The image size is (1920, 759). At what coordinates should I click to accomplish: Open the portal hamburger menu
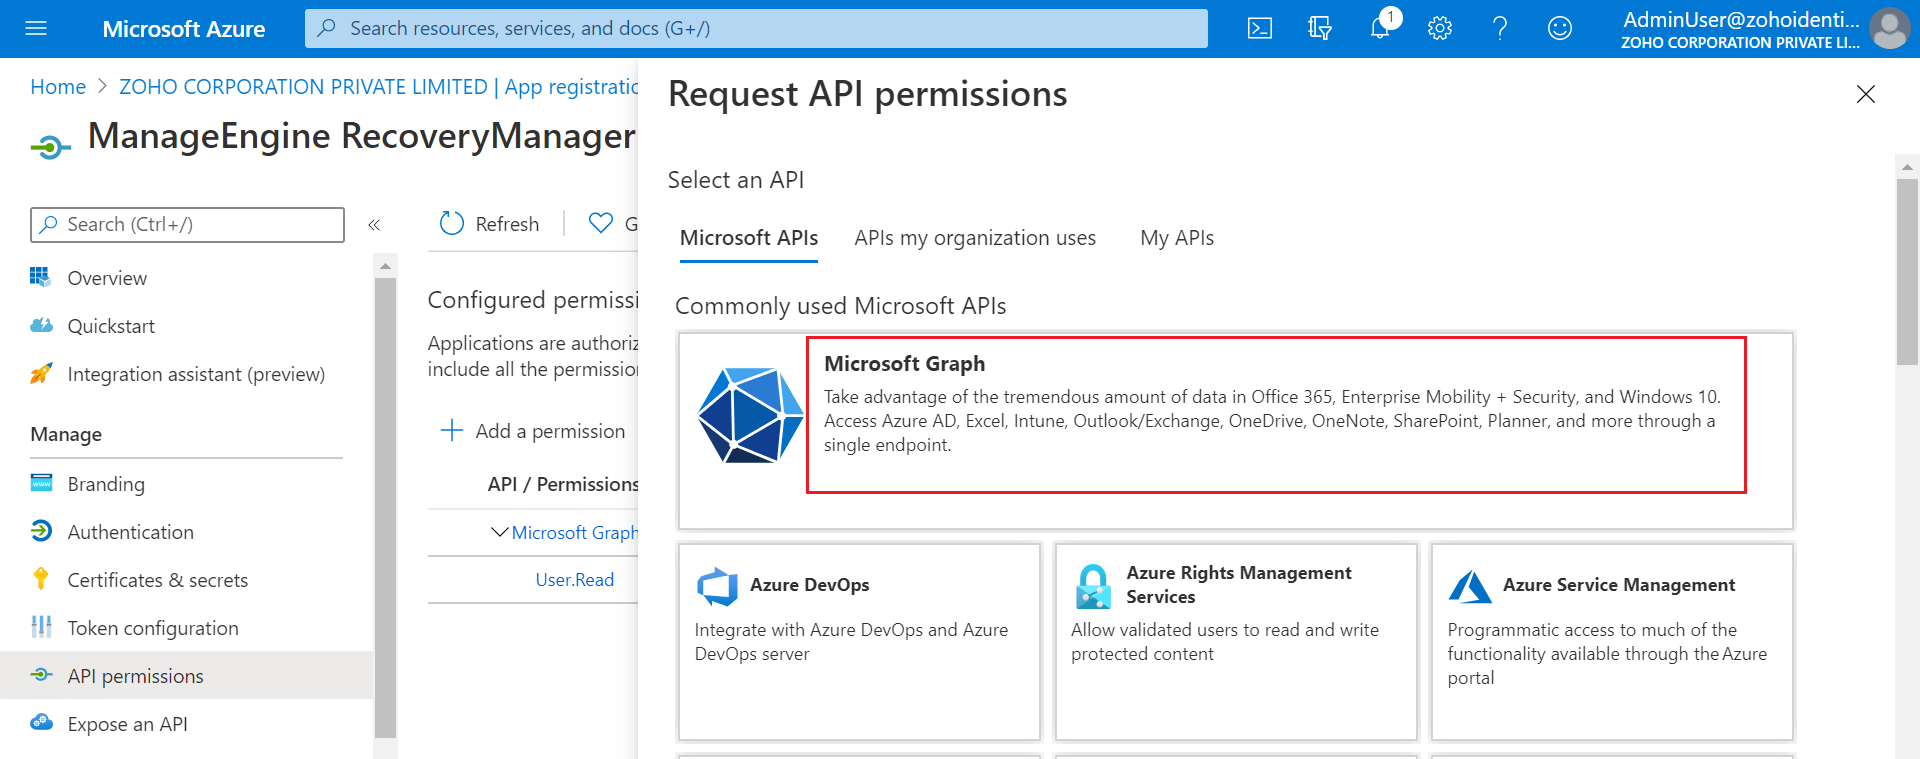click(36, 28)
